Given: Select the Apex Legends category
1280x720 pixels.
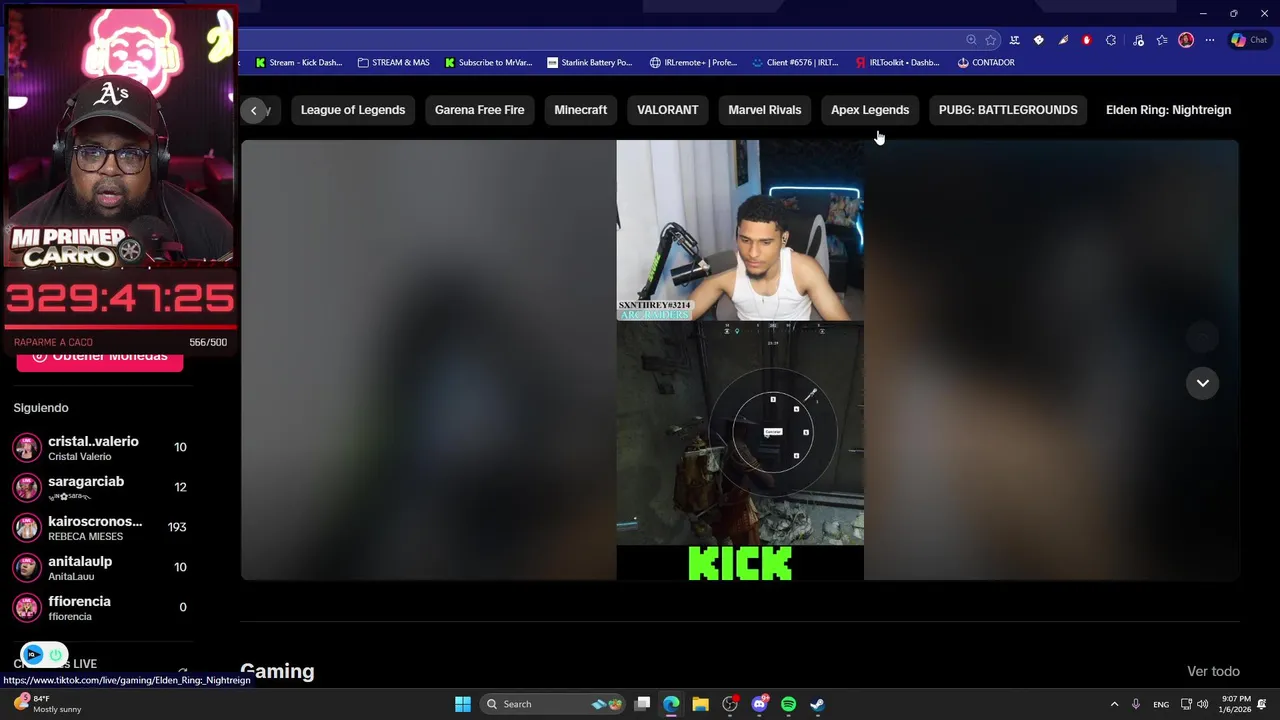Looking at the screenshot, I should click(870, 110).
